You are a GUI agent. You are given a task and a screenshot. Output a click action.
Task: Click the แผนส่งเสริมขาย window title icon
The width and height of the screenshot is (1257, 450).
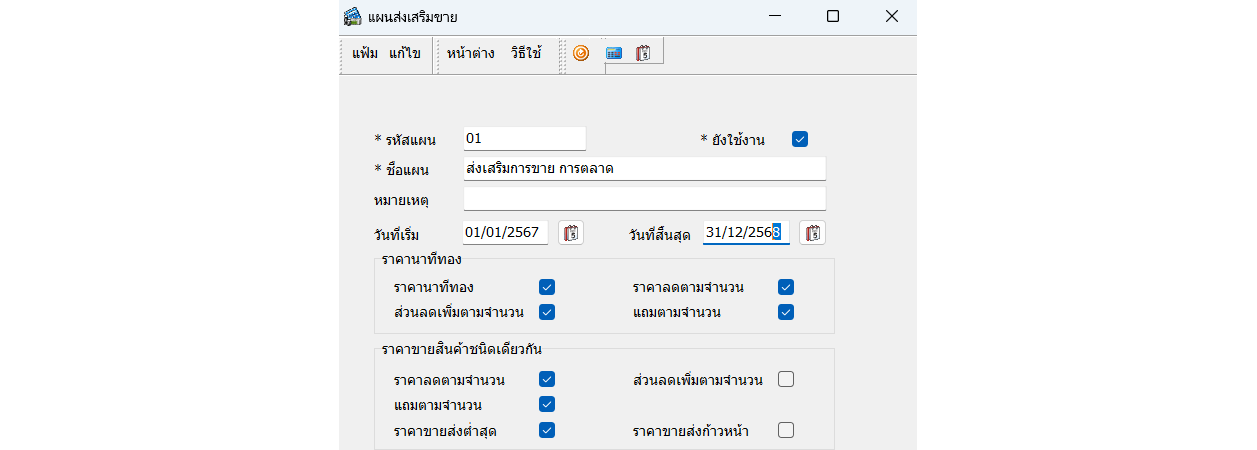point(351,16)
